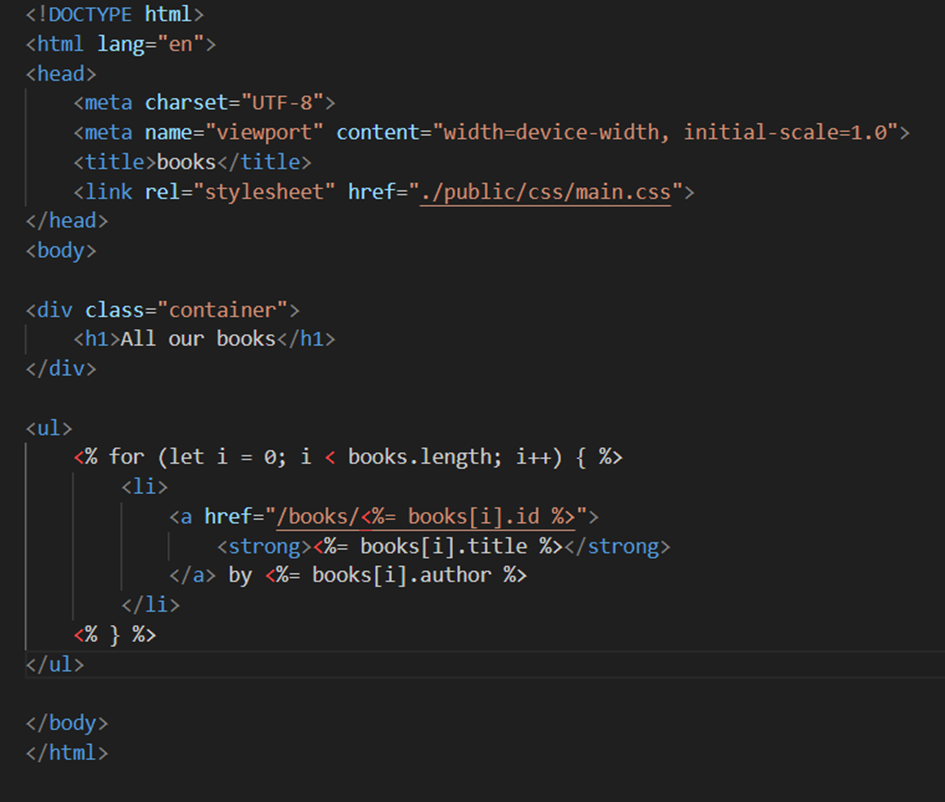Screen dimensions: 945x802
Task: Click the opening <ul> tag
Action: [49, 428]
